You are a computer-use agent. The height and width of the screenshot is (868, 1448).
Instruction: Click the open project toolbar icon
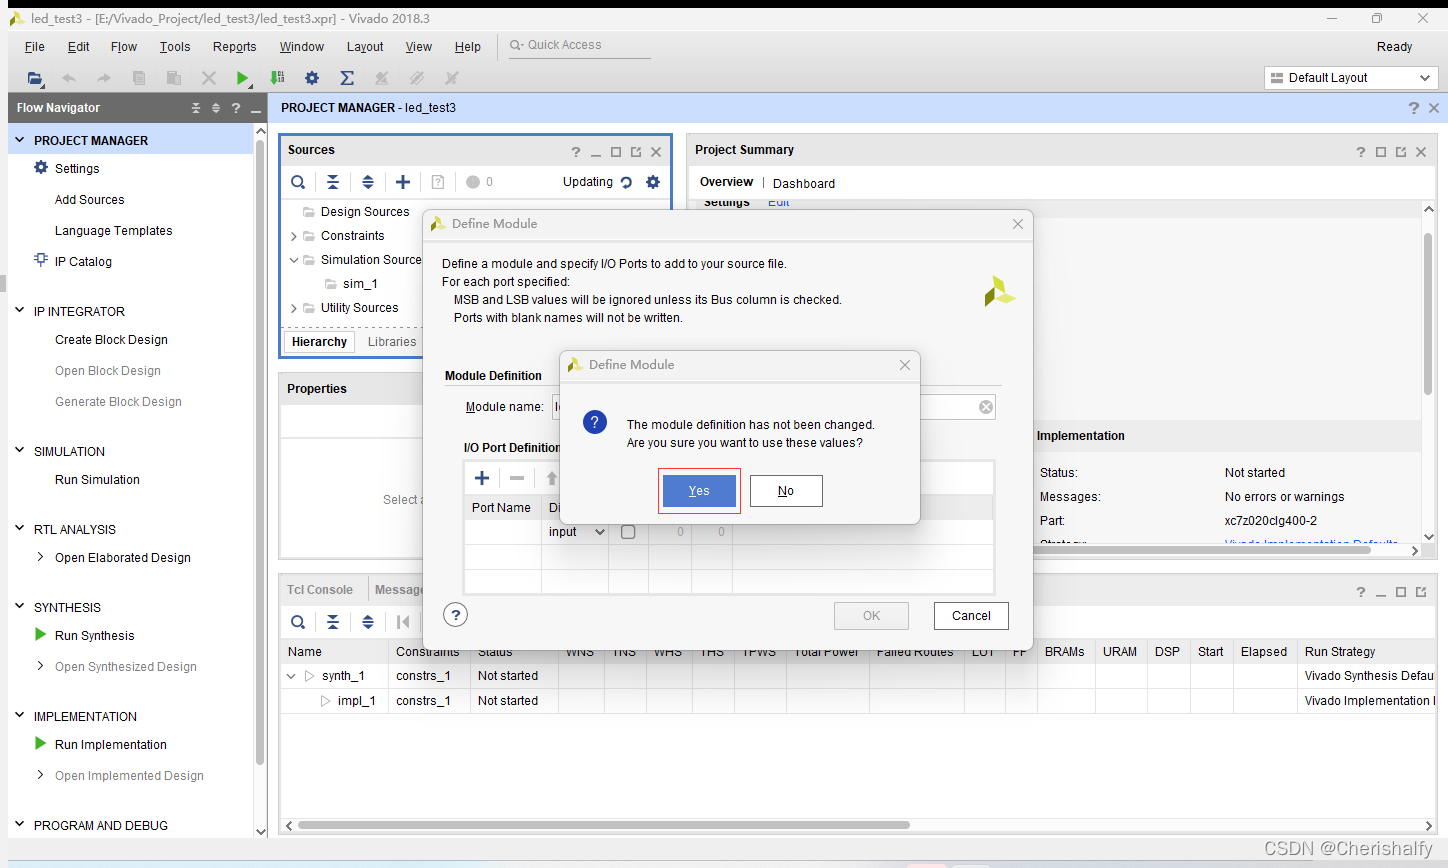point(35,78)
